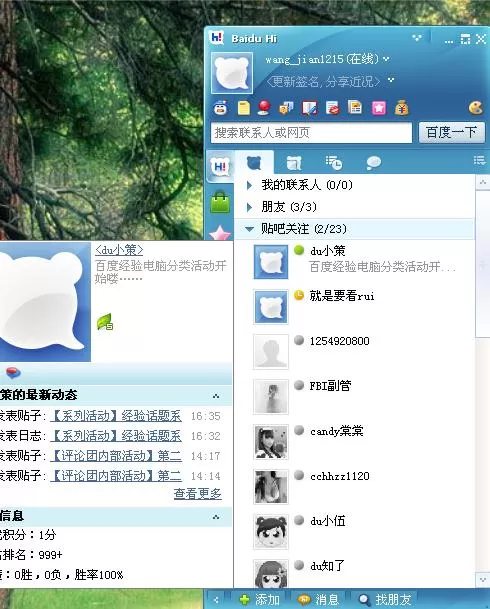Click the green leaf badge in profile card
490x609 pixels.
pyautogui.click(x=105, y=322)
